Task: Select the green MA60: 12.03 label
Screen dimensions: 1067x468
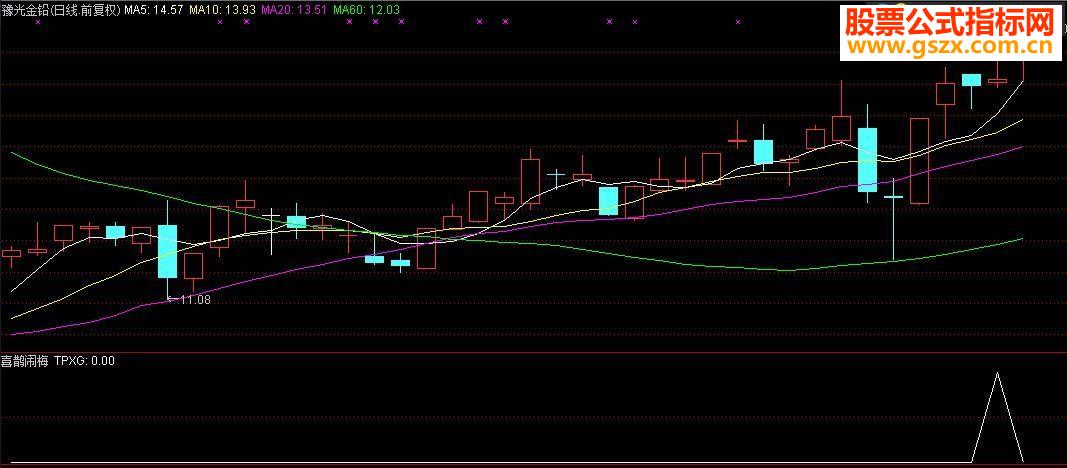Action: pyautogui.click(x=367, y=10)
